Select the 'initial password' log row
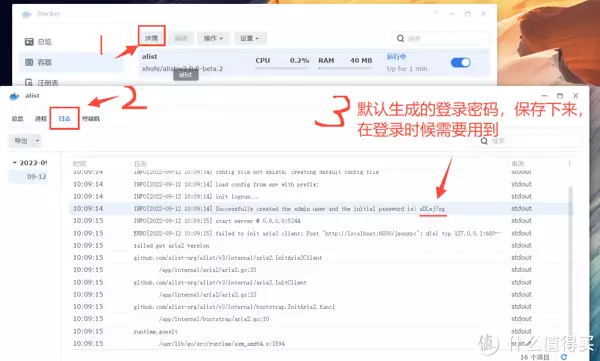This screenshot has height=361, width=600. point(320,209)
